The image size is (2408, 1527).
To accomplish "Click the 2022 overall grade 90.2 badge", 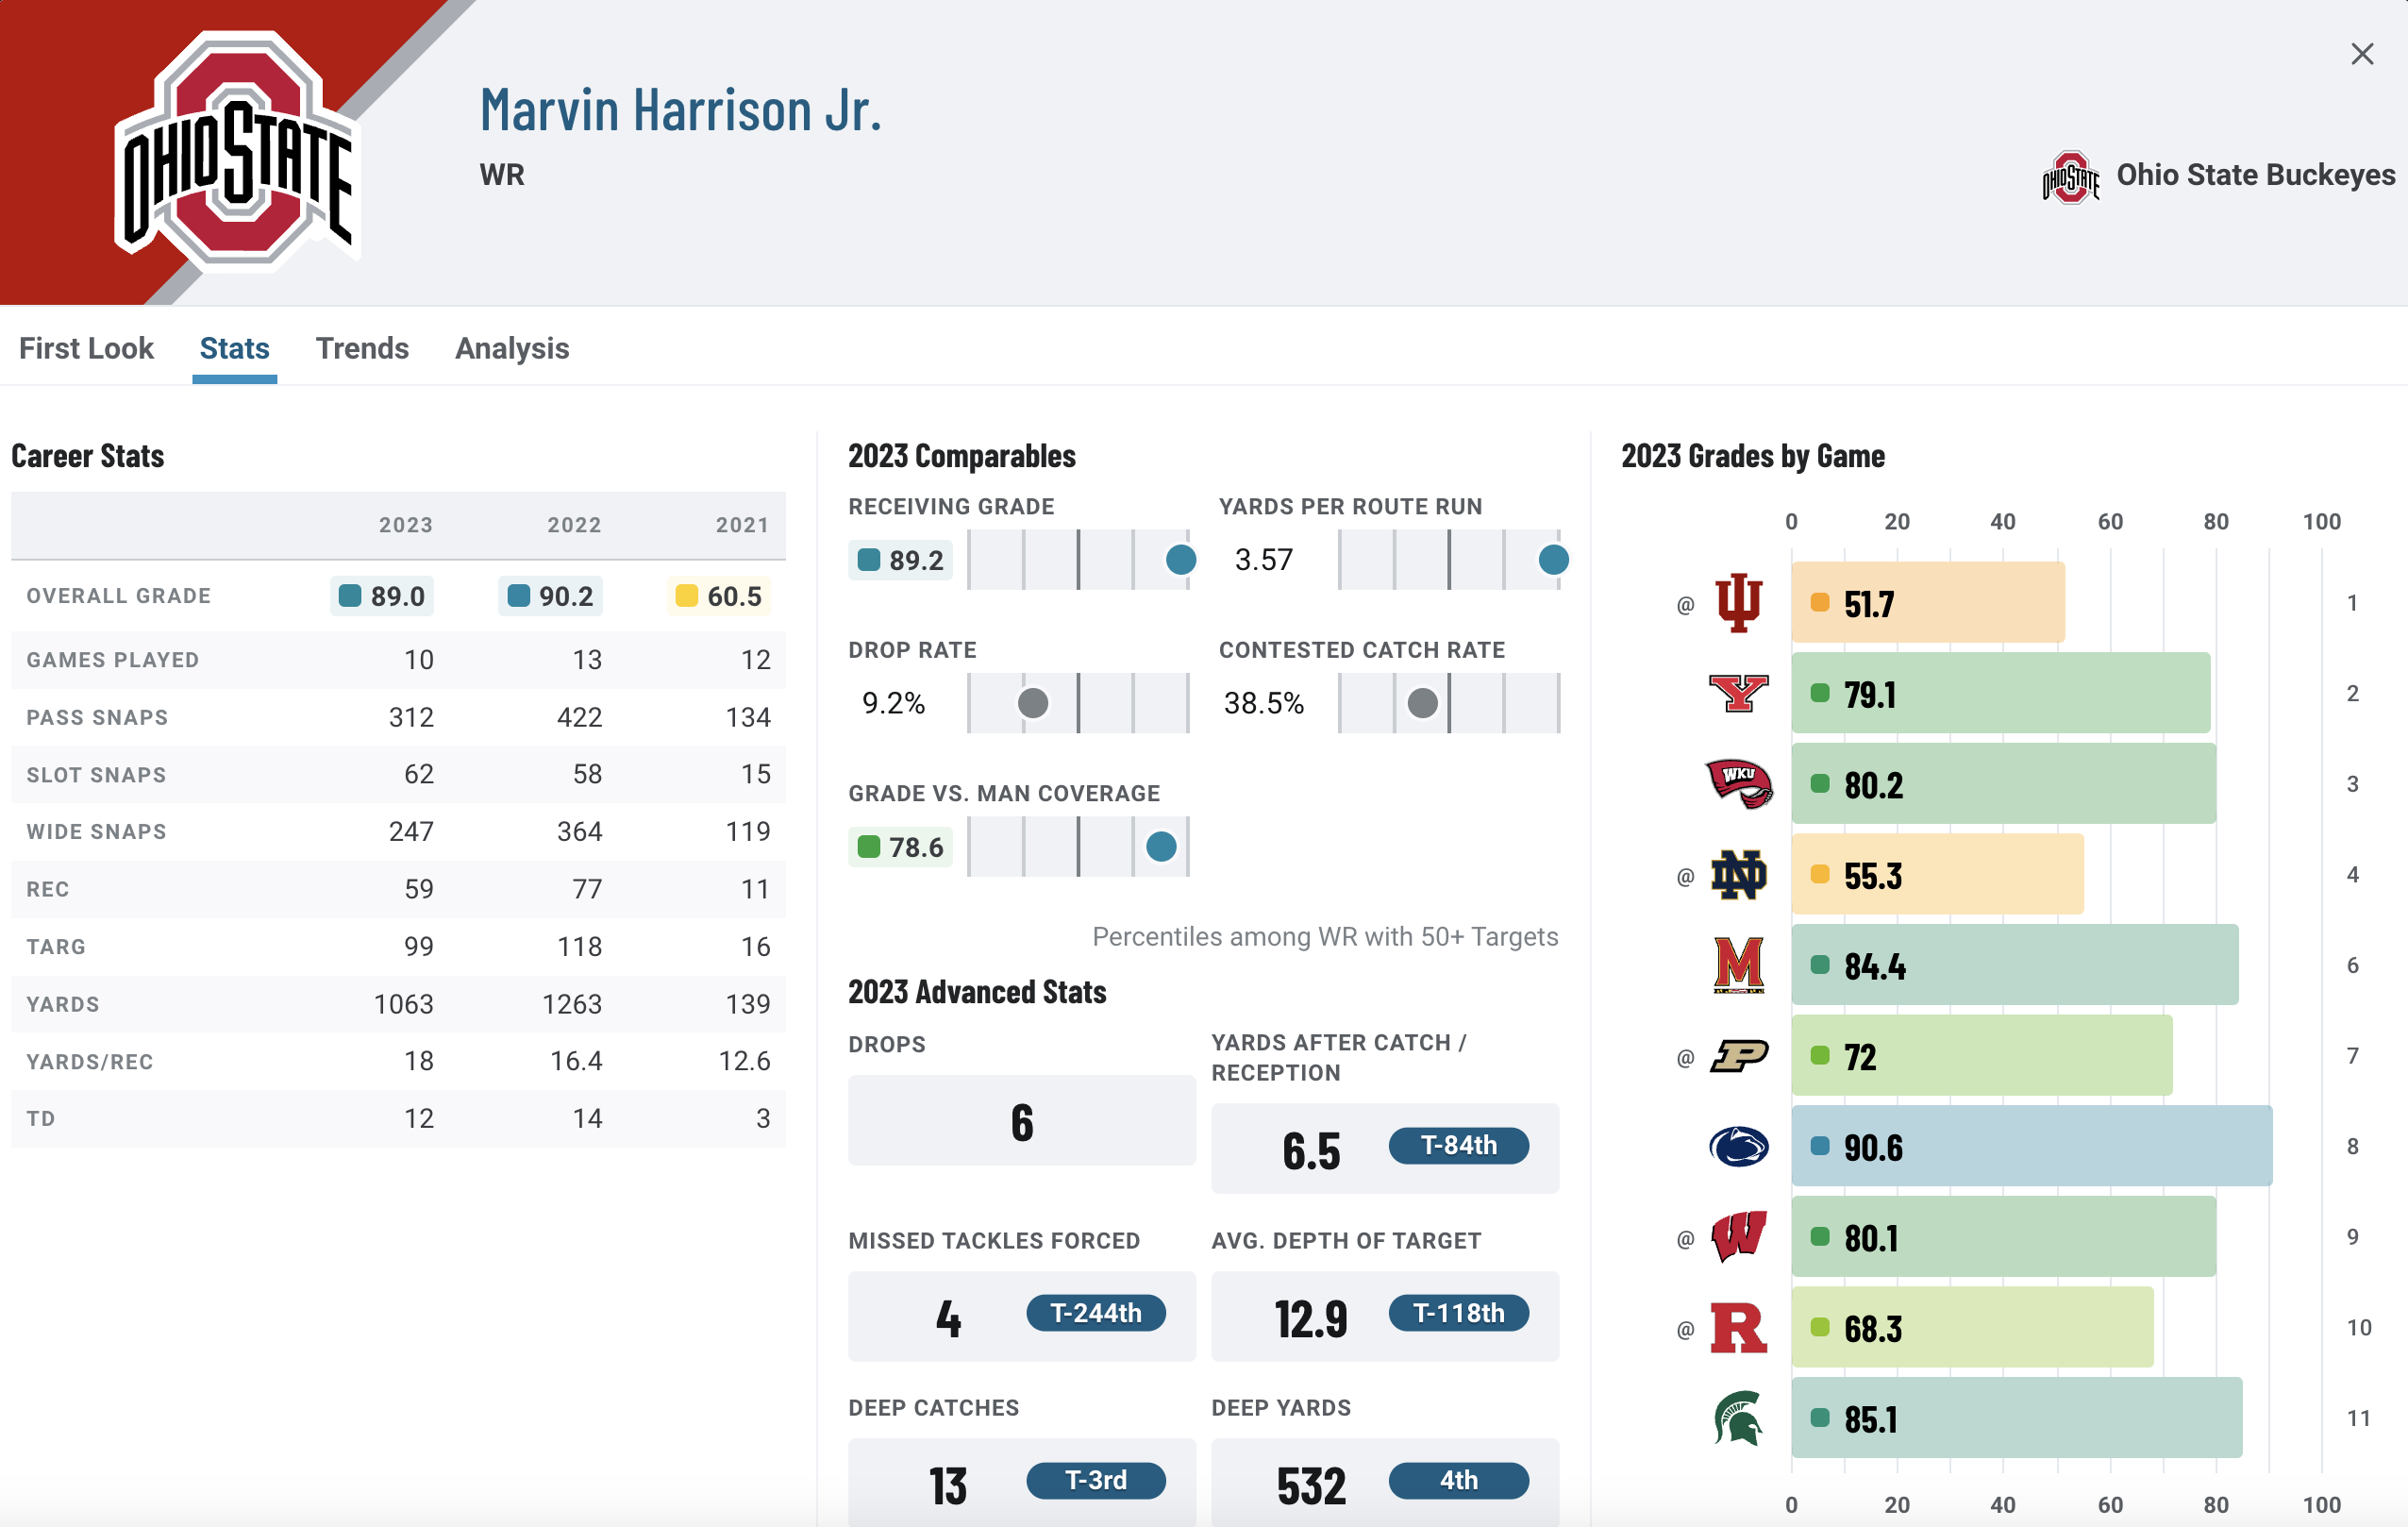I will click(550, 596).
